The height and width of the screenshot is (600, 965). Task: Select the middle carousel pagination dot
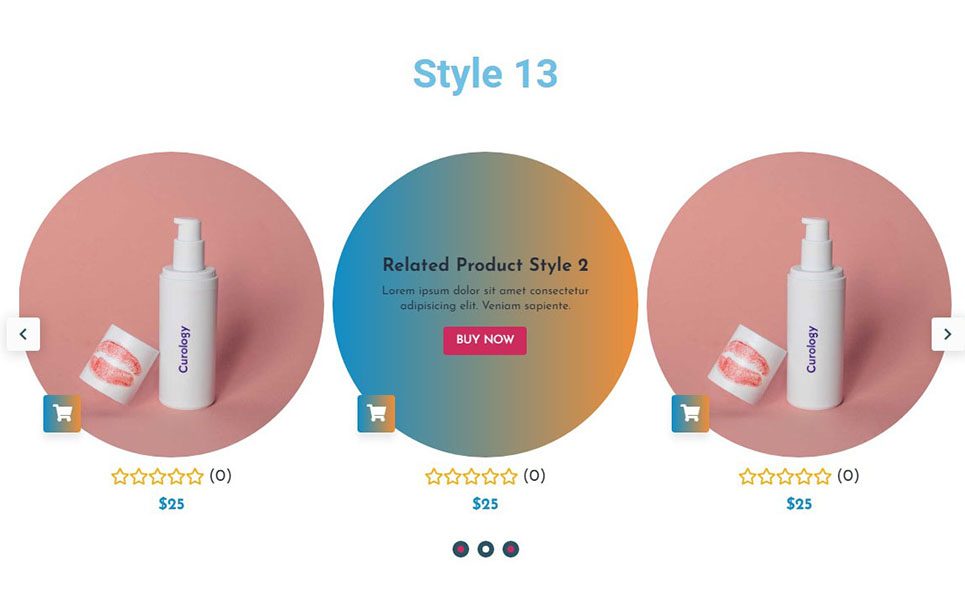486,549
